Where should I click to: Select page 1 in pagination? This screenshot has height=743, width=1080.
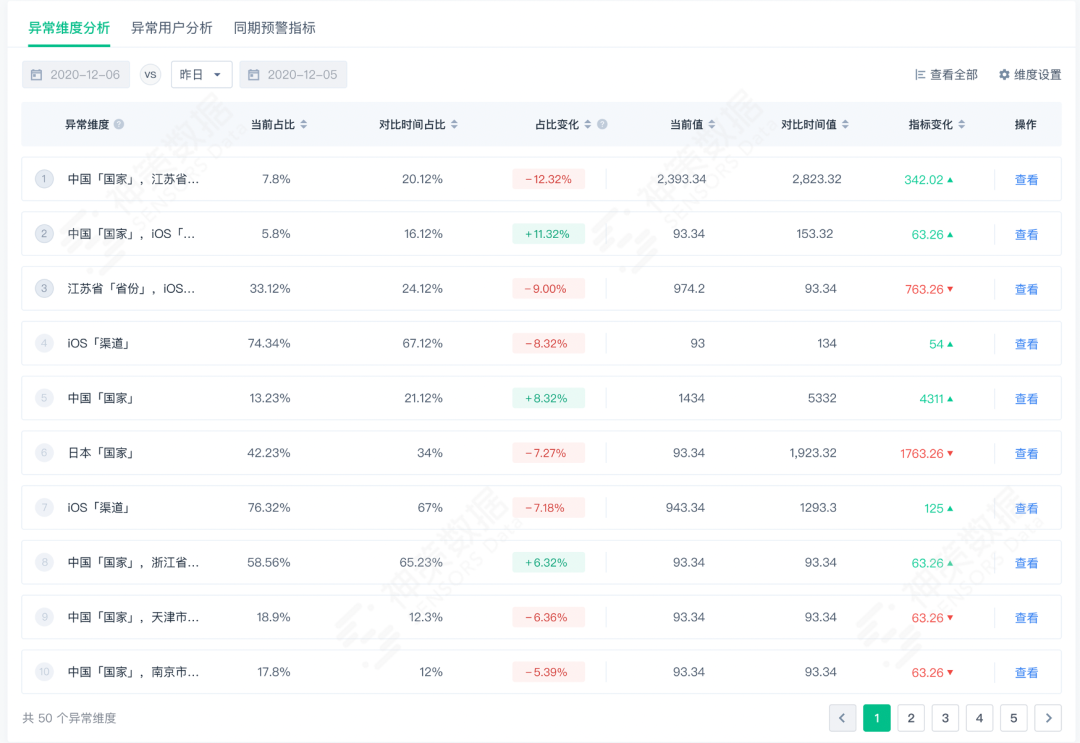[x=877, y=718]
